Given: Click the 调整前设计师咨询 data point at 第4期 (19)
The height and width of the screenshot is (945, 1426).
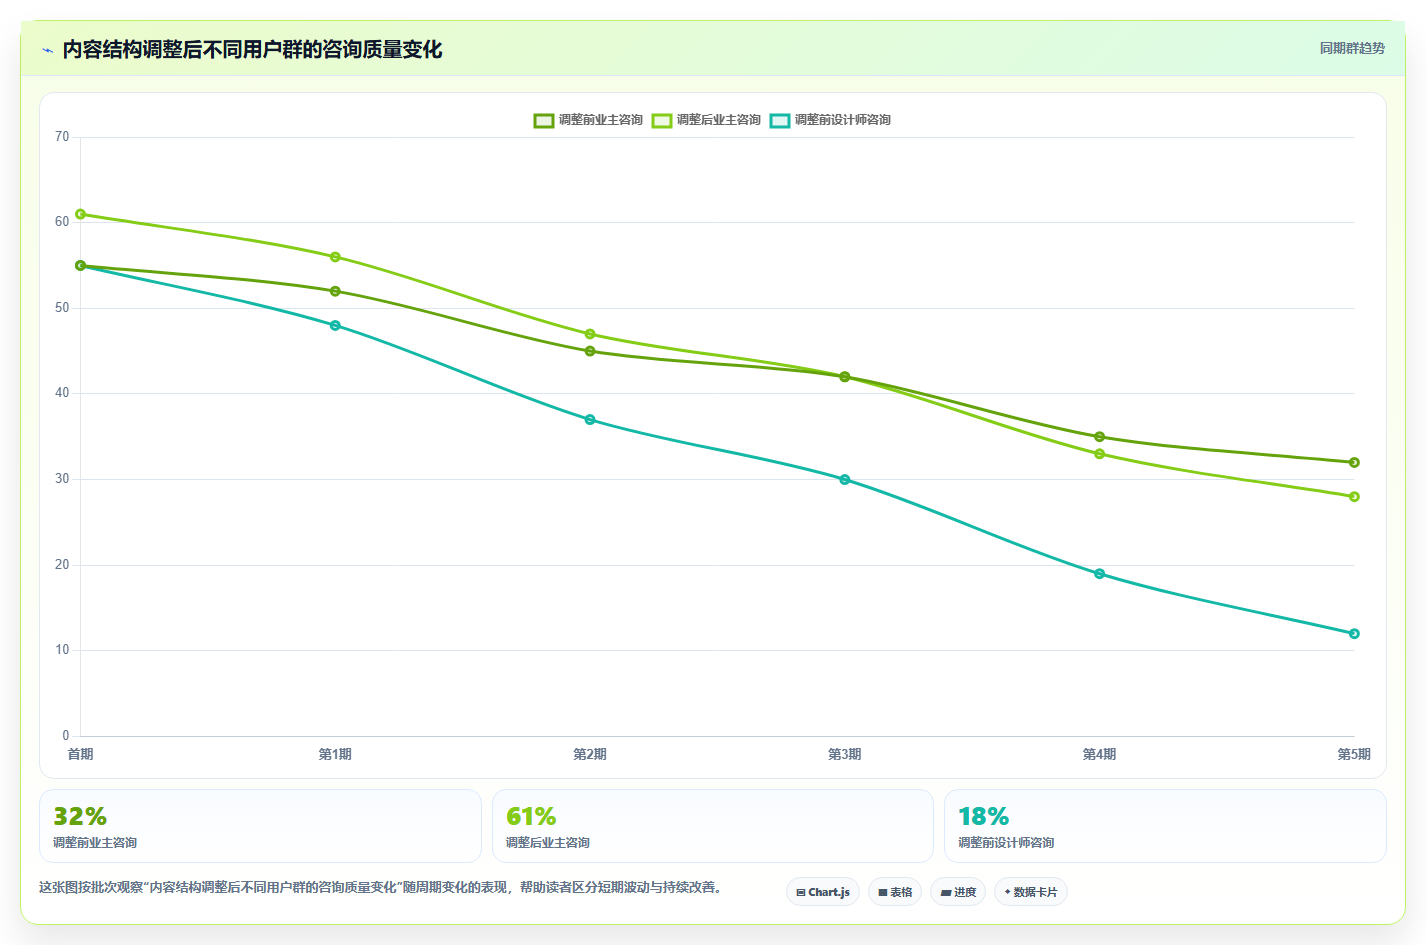Looking at the screenshot, I should coord(1100,574).
